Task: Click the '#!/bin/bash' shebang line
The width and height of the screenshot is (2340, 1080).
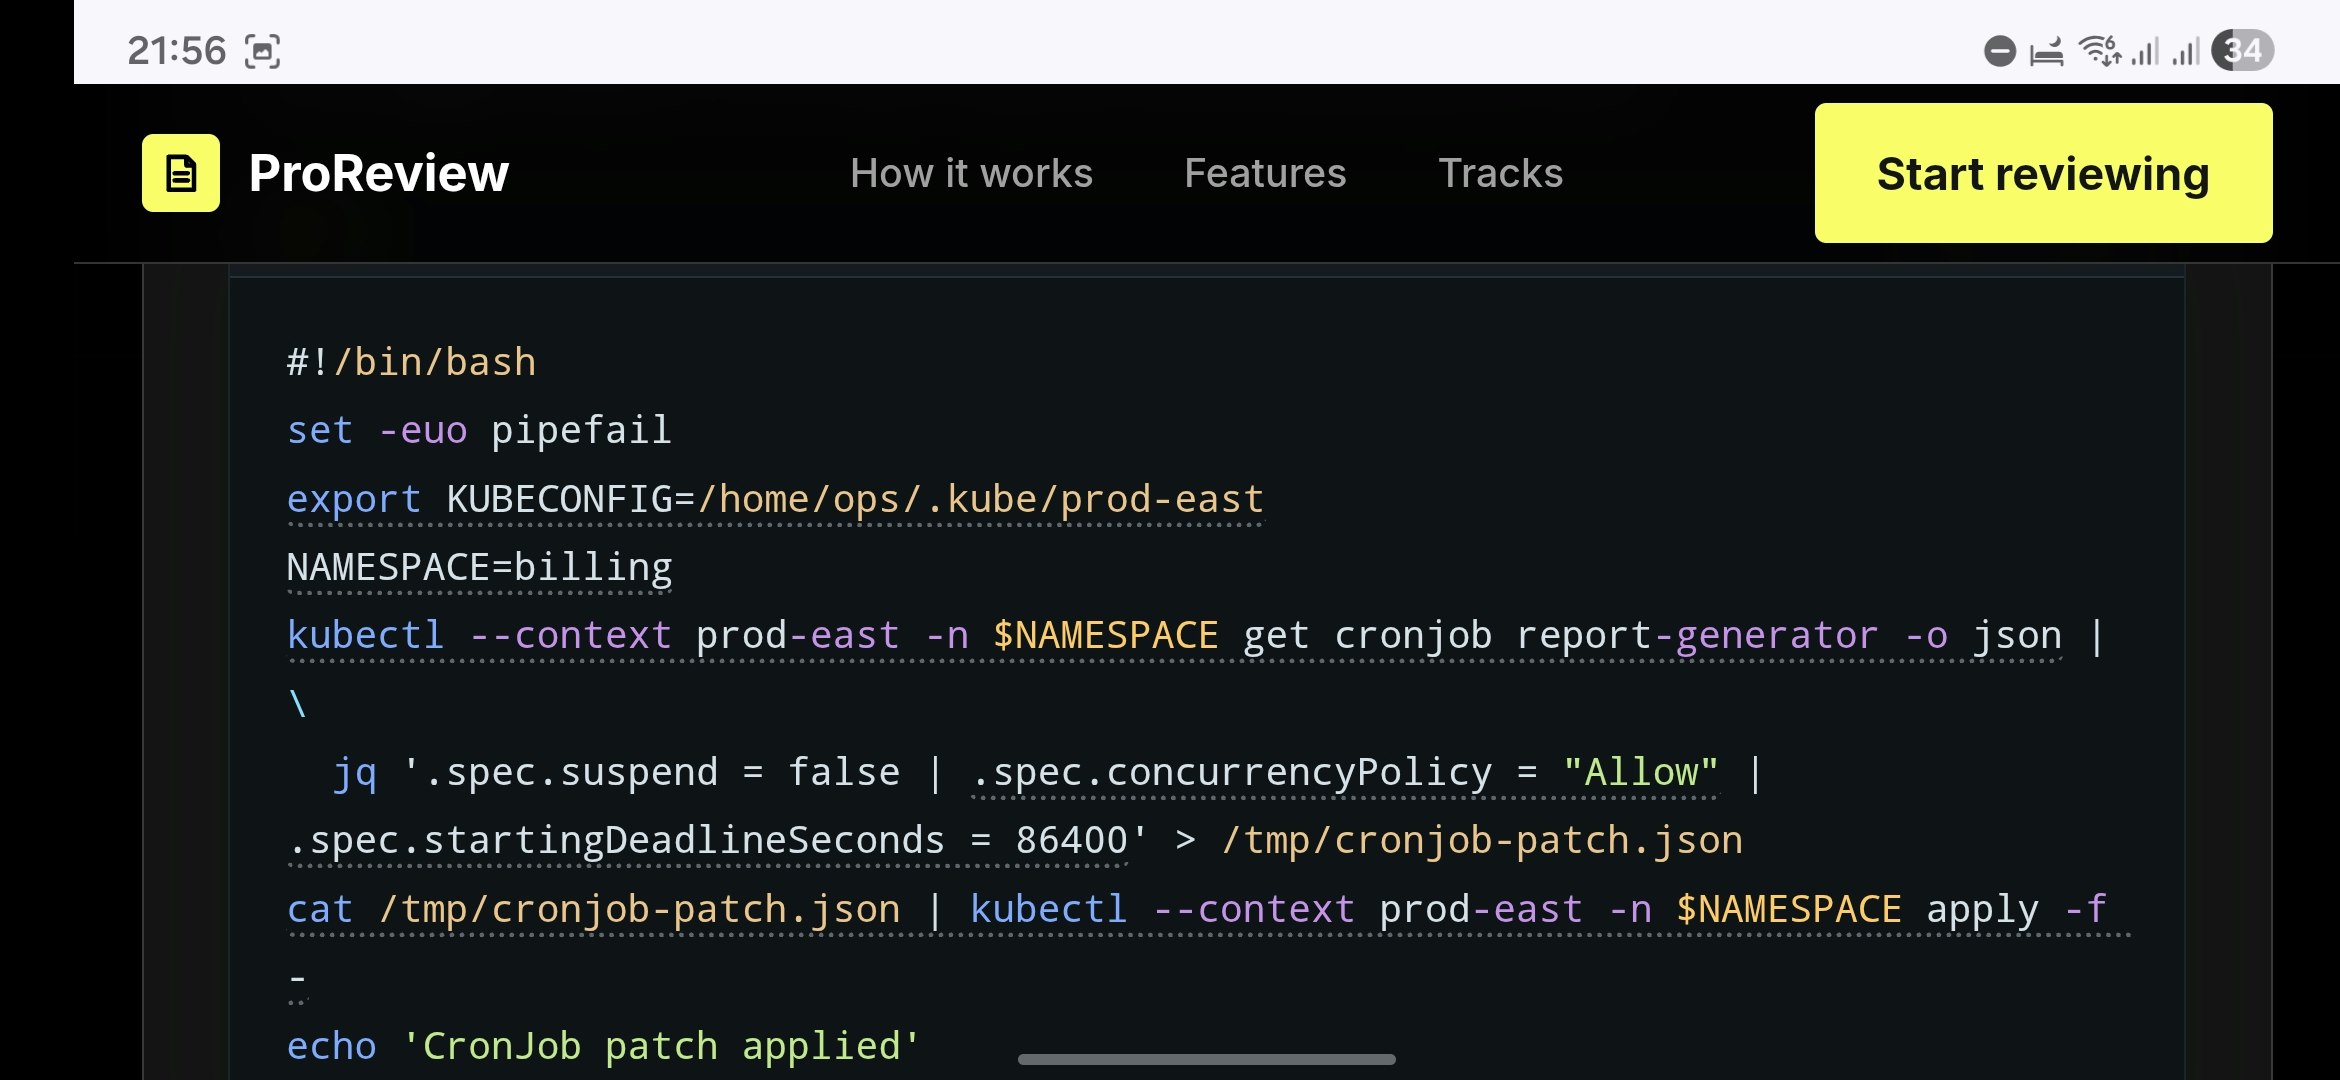Action: tap(411, 362)
